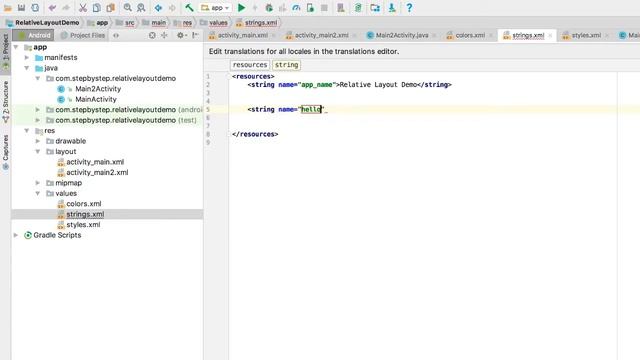Click the Find magnifier icon
This screenshot has height=360, width=640.
tap(127, 7)
